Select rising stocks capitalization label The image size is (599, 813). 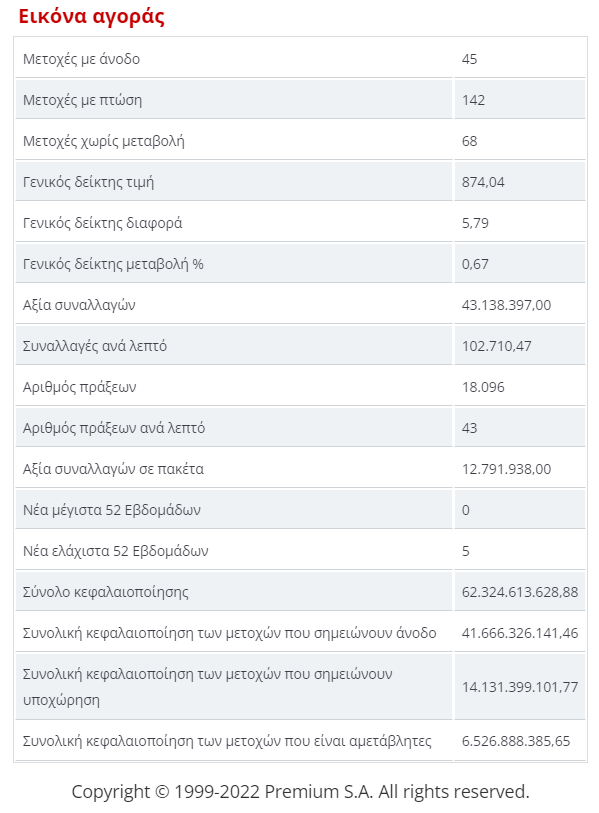230,633
